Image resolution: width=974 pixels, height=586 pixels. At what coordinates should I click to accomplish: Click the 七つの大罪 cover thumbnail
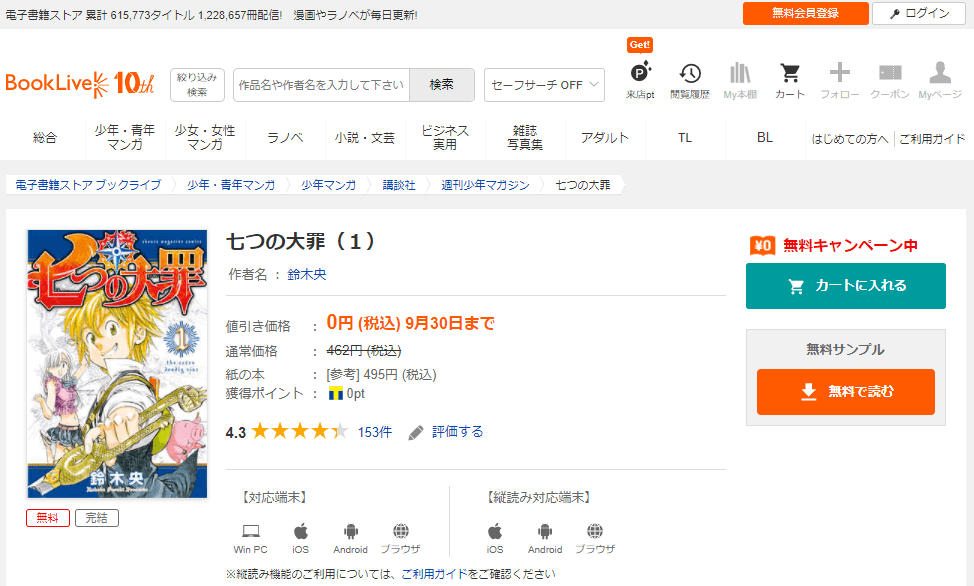tap(117, 364)
